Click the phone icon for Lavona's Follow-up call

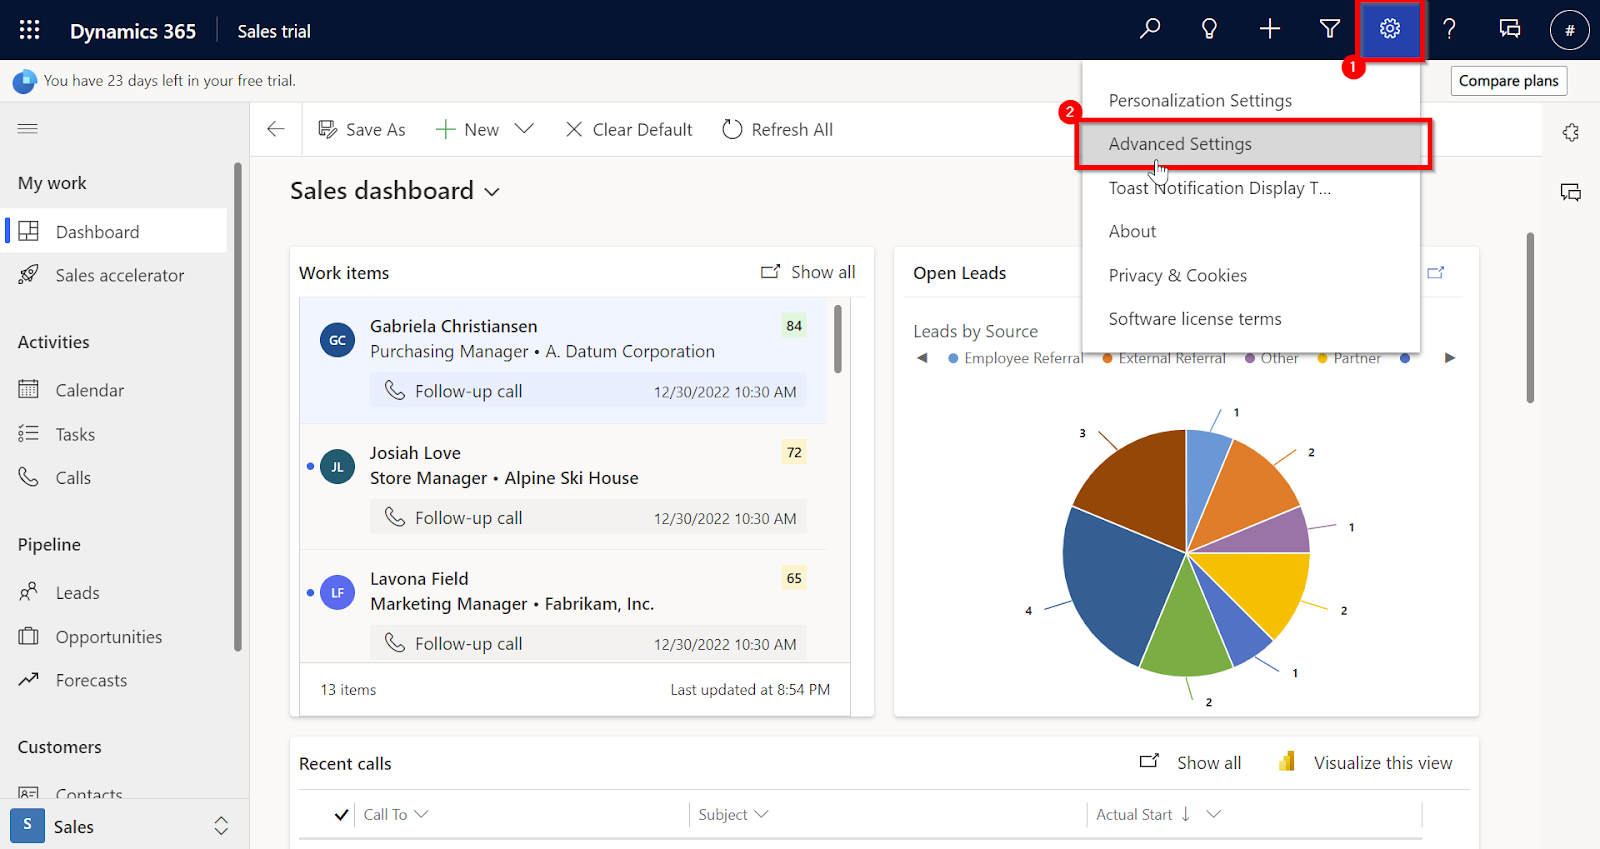(395, 643)
